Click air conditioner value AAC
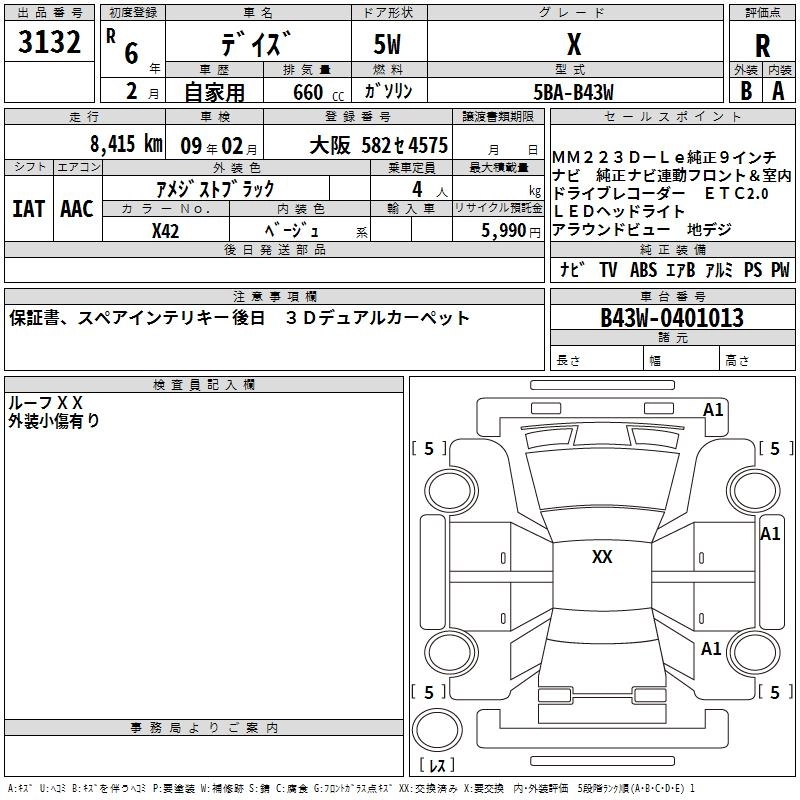The image size is (800, 800). pyautogui.click(x=77, y=209)
